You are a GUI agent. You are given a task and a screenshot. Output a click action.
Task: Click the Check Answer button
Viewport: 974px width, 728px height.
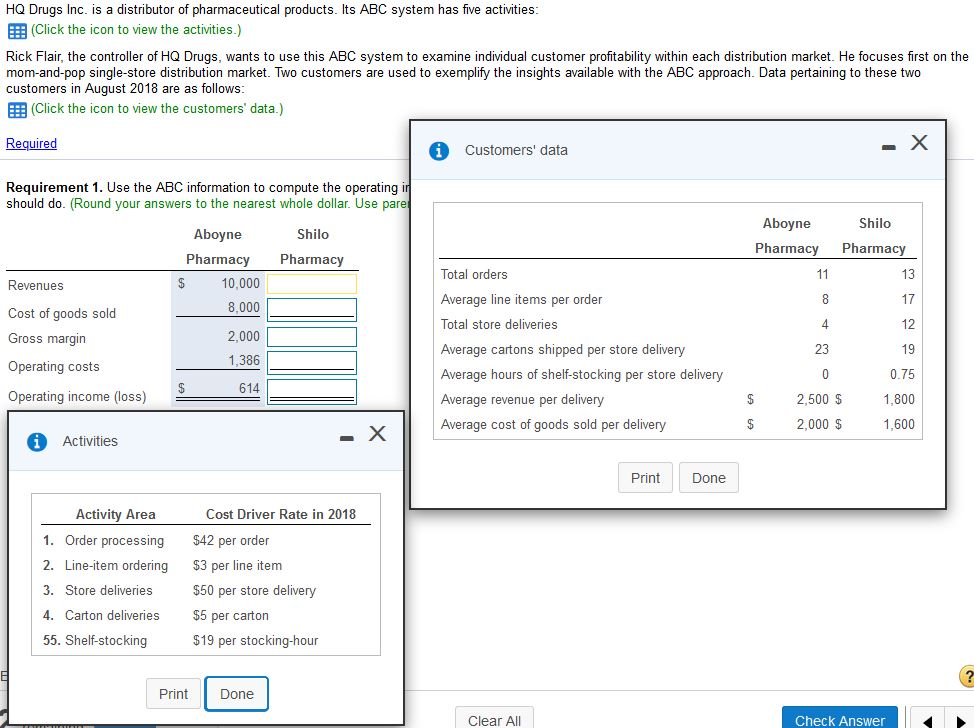[x=840, y=719]
